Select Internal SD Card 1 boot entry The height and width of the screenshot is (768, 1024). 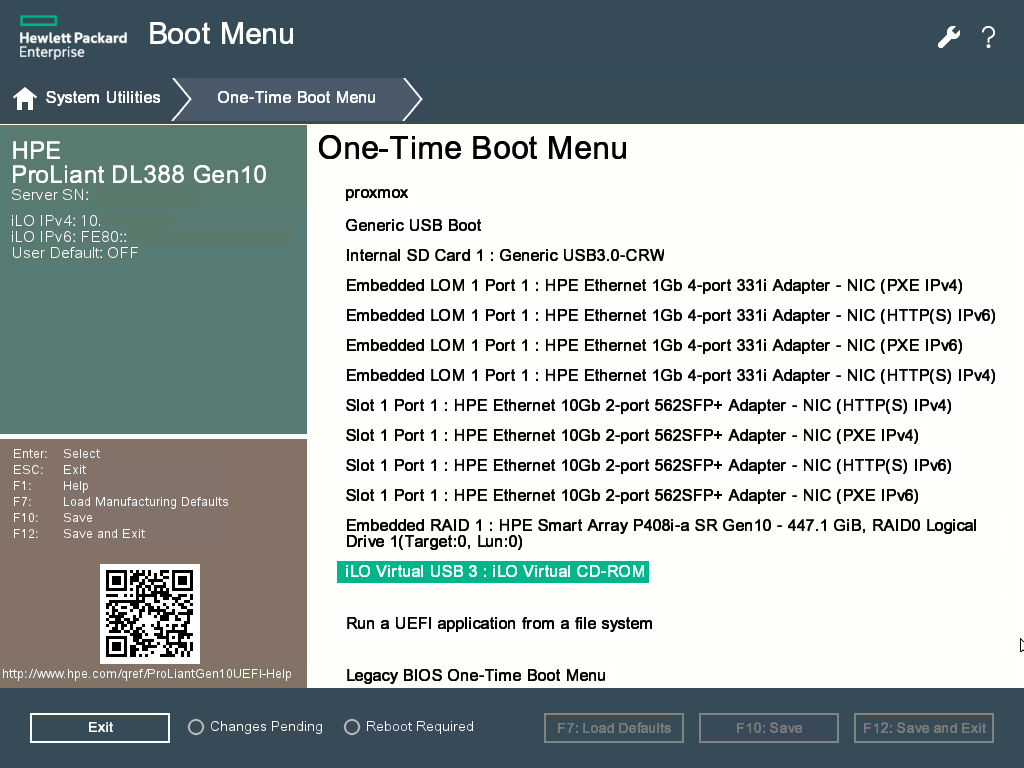(505, 255)
